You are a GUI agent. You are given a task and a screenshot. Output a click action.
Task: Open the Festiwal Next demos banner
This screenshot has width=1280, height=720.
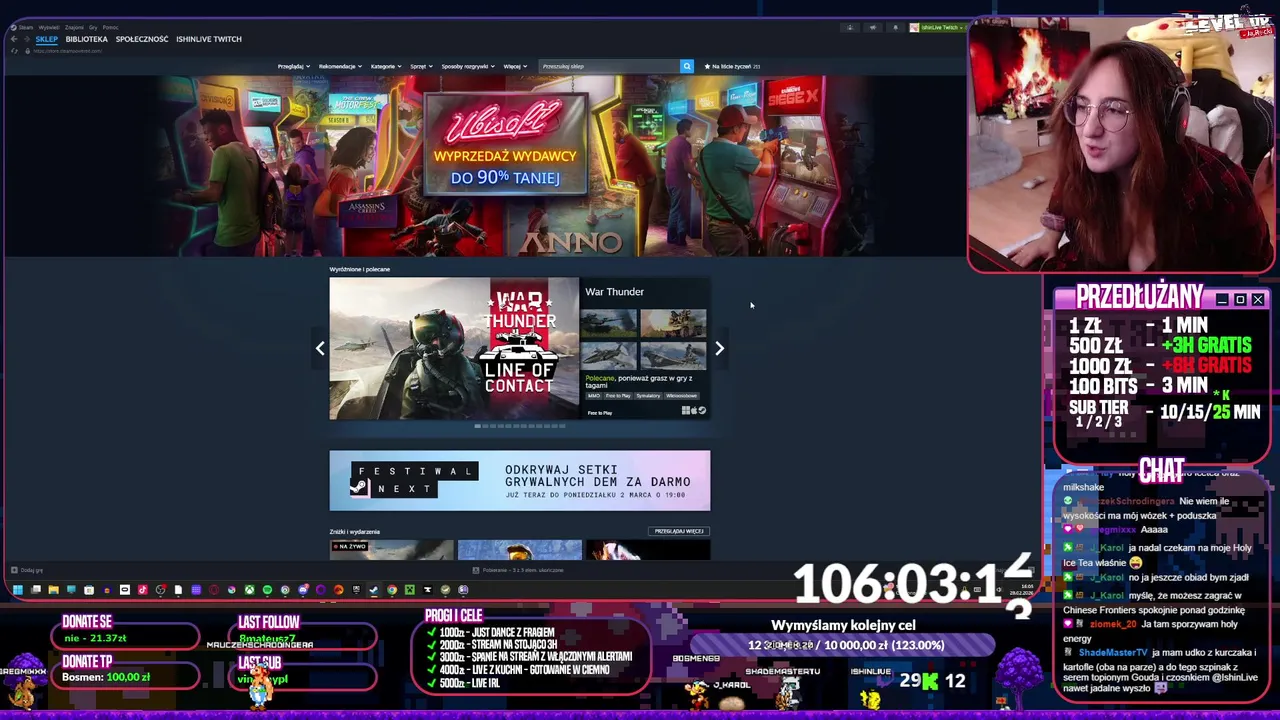pyautogui.click(x=520, y=480)
